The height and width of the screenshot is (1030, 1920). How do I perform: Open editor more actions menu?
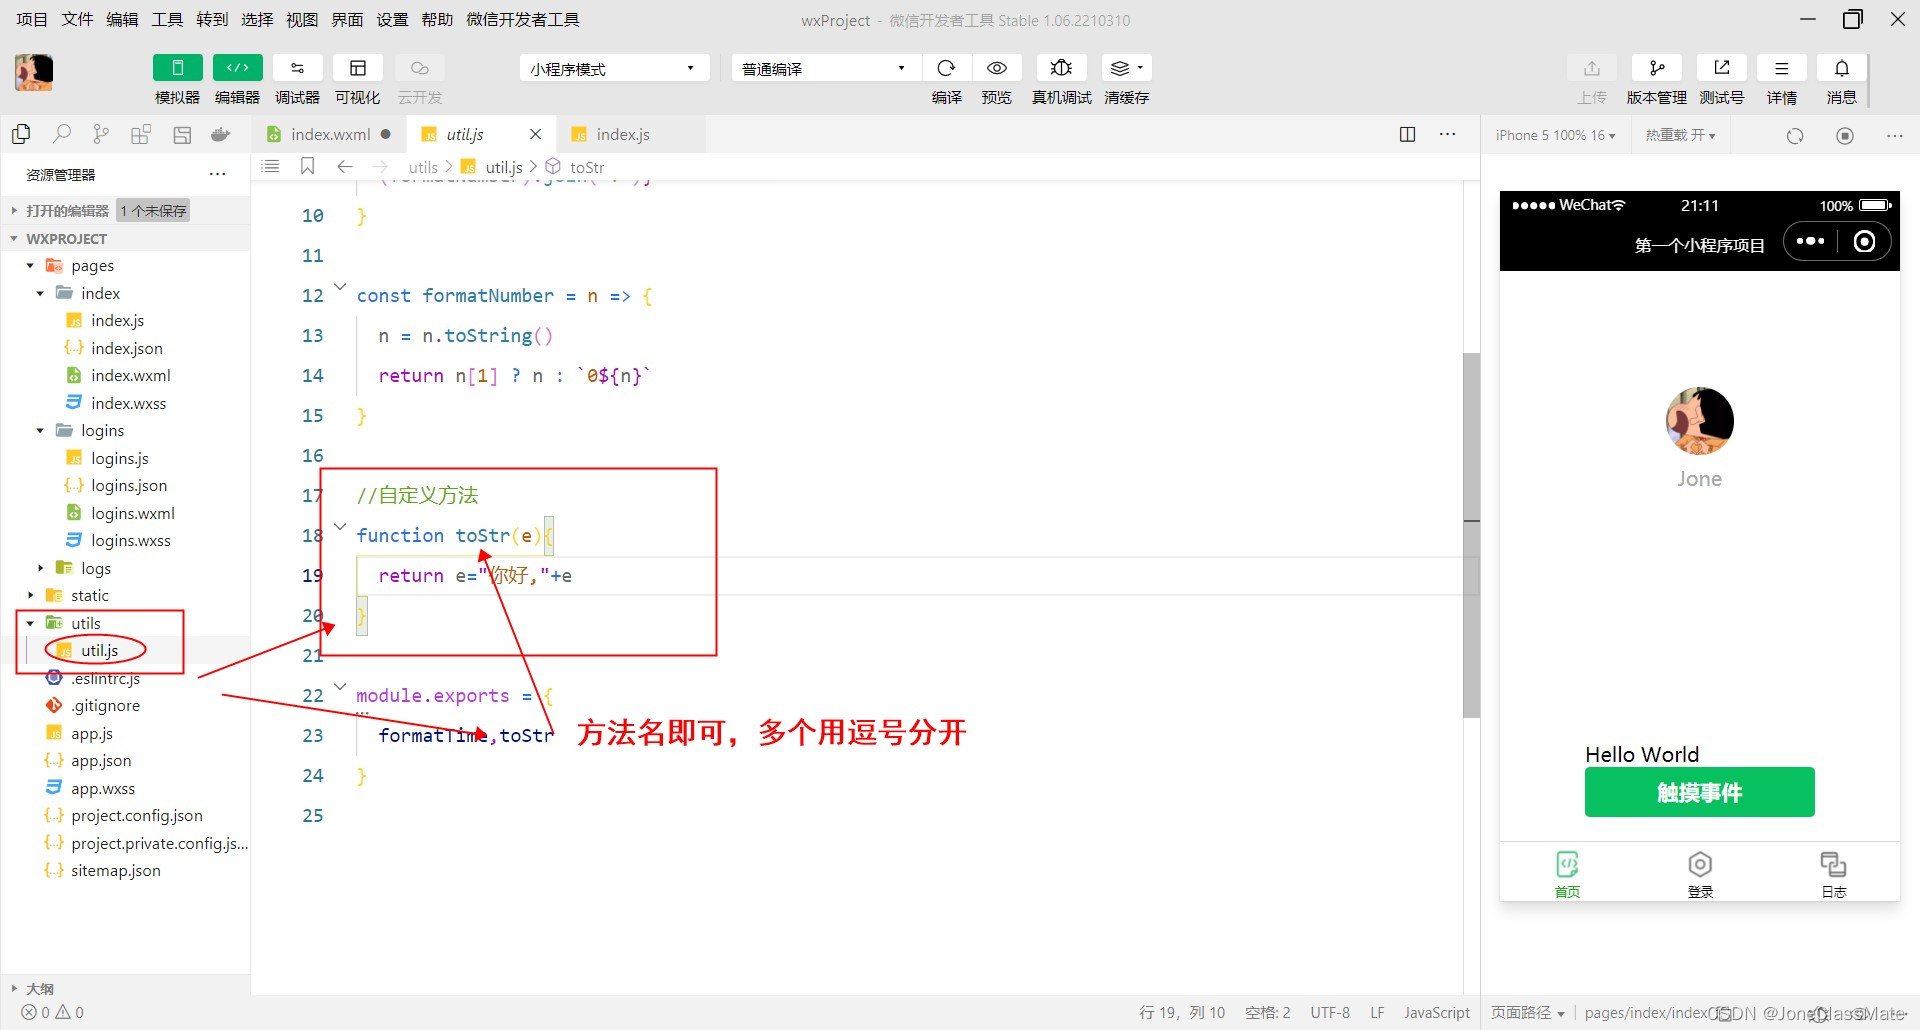1447,134
